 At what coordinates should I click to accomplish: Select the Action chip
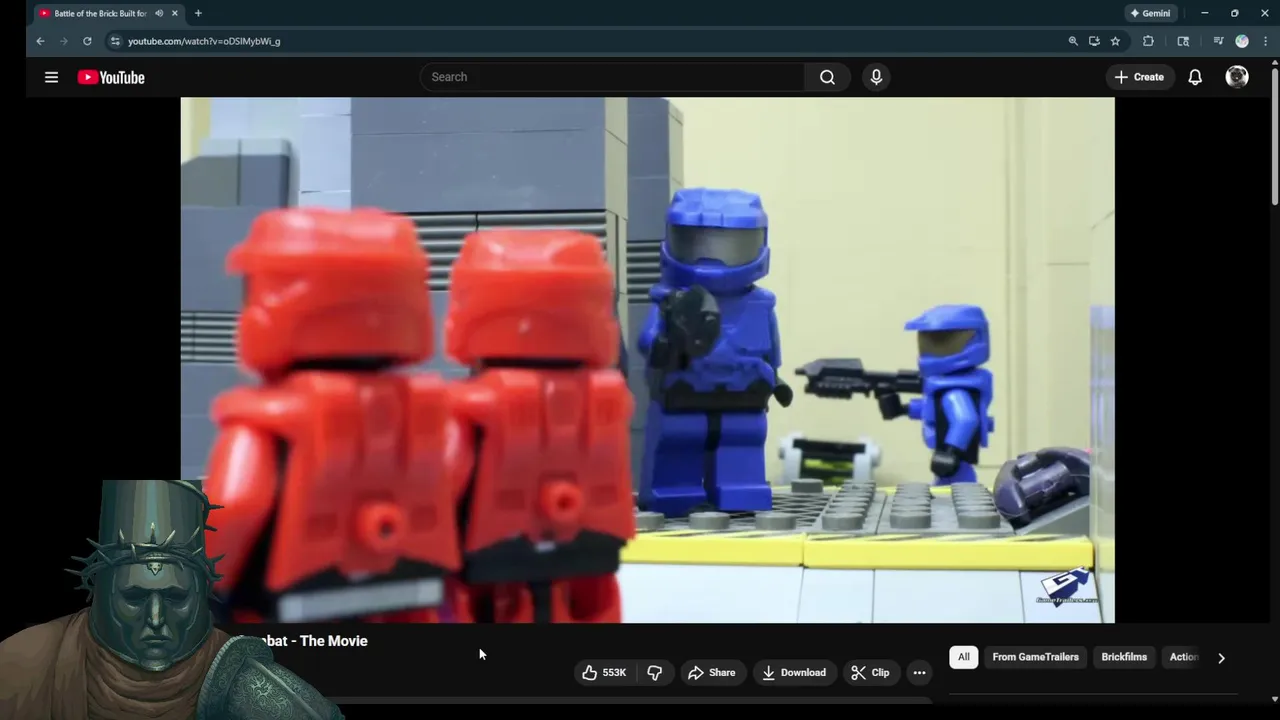1184,657
